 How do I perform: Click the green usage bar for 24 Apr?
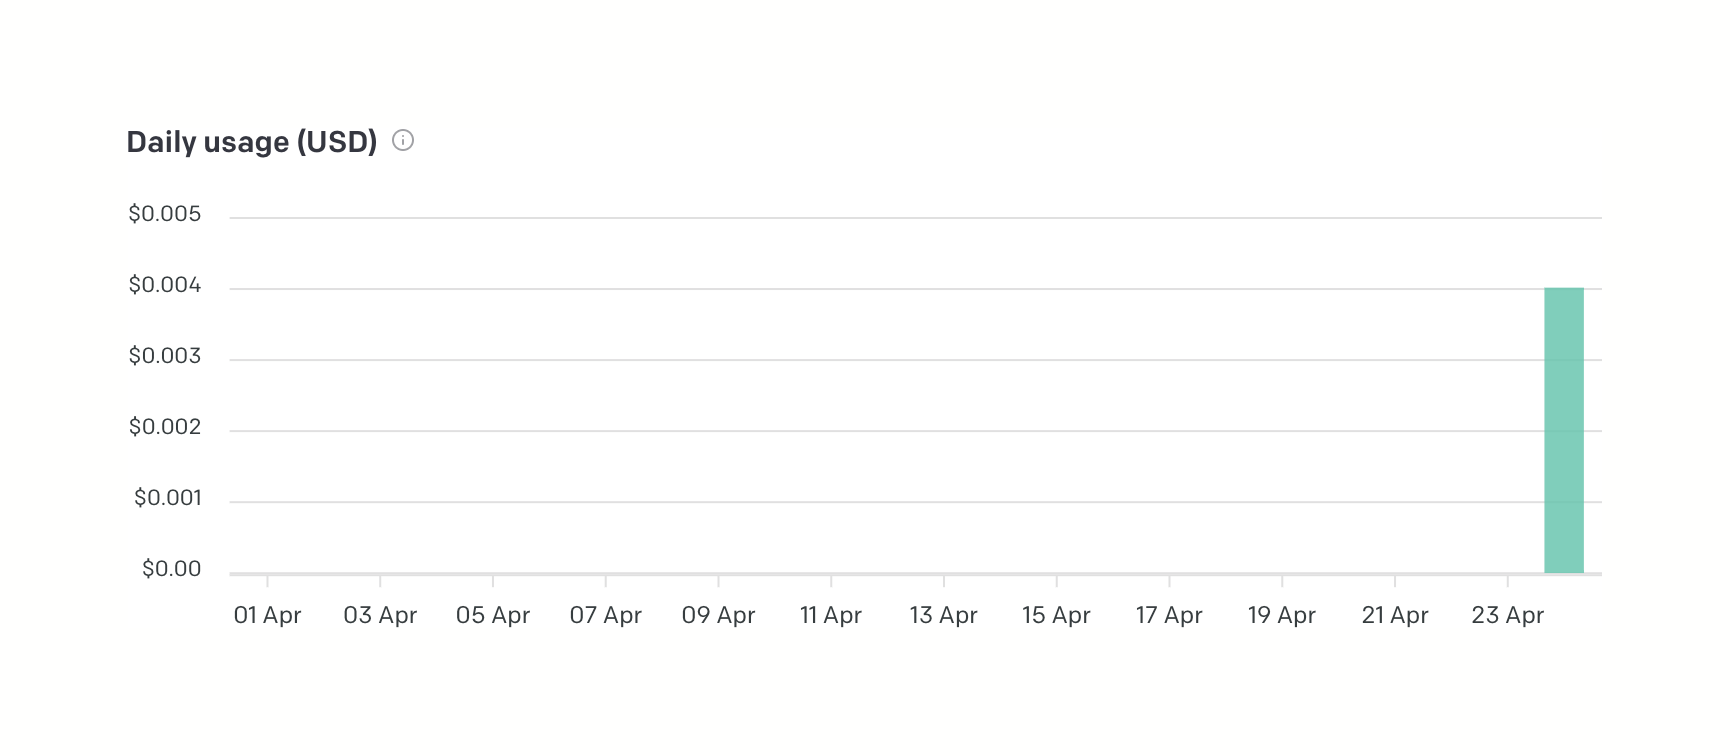[1563, 430]
